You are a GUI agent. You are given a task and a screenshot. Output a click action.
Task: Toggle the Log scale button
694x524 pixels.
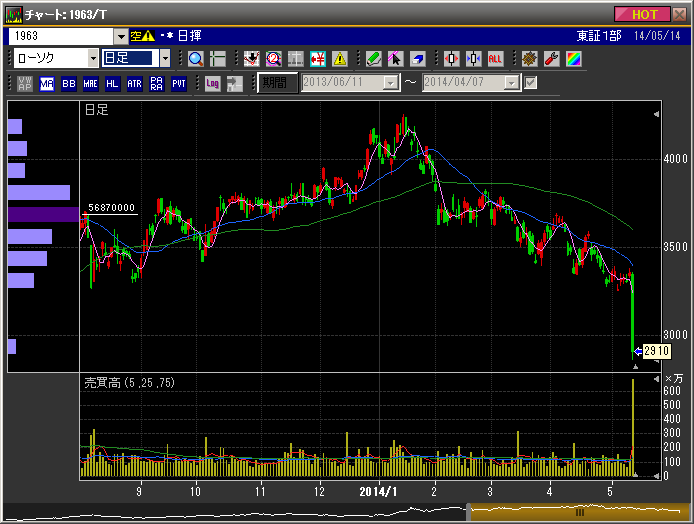(x=212, y=83)
